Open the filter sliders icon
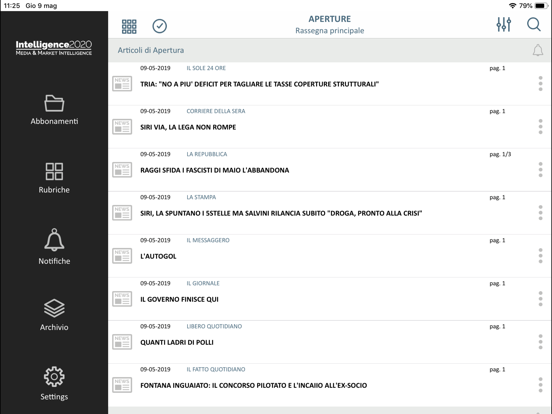552x414 pixels. click(x=504, y=25)
